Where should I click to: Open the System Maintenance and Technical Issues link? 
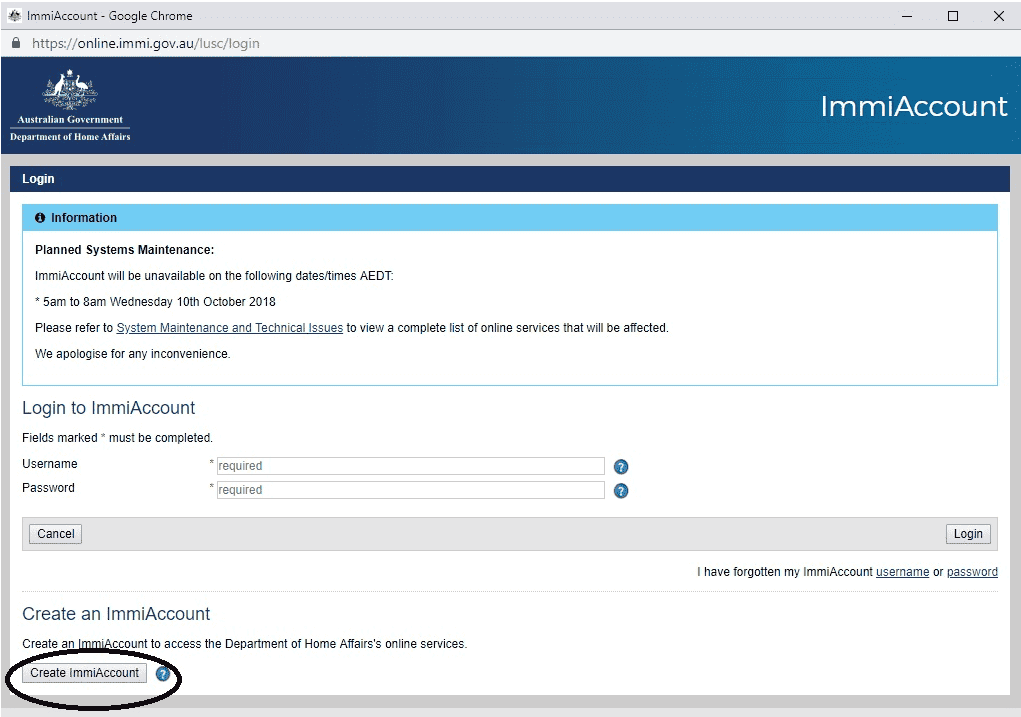(229, 327)
